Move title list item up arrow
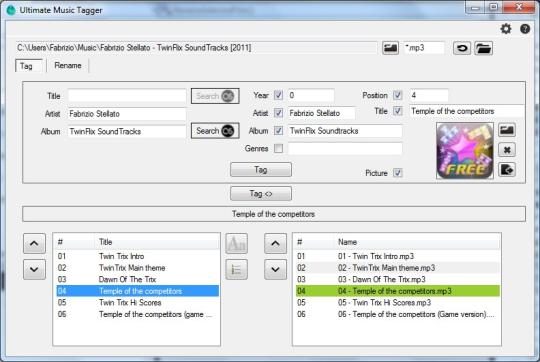 34,244
